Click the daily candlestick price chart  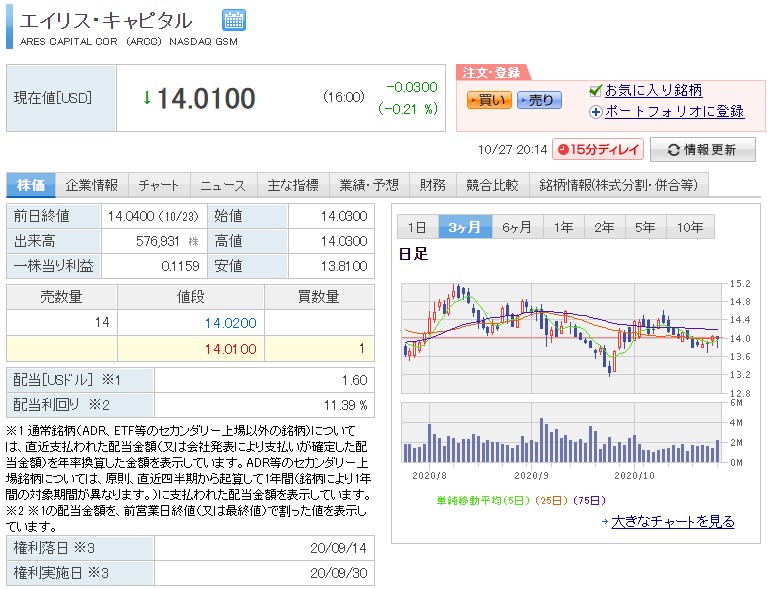pos(563,338)
